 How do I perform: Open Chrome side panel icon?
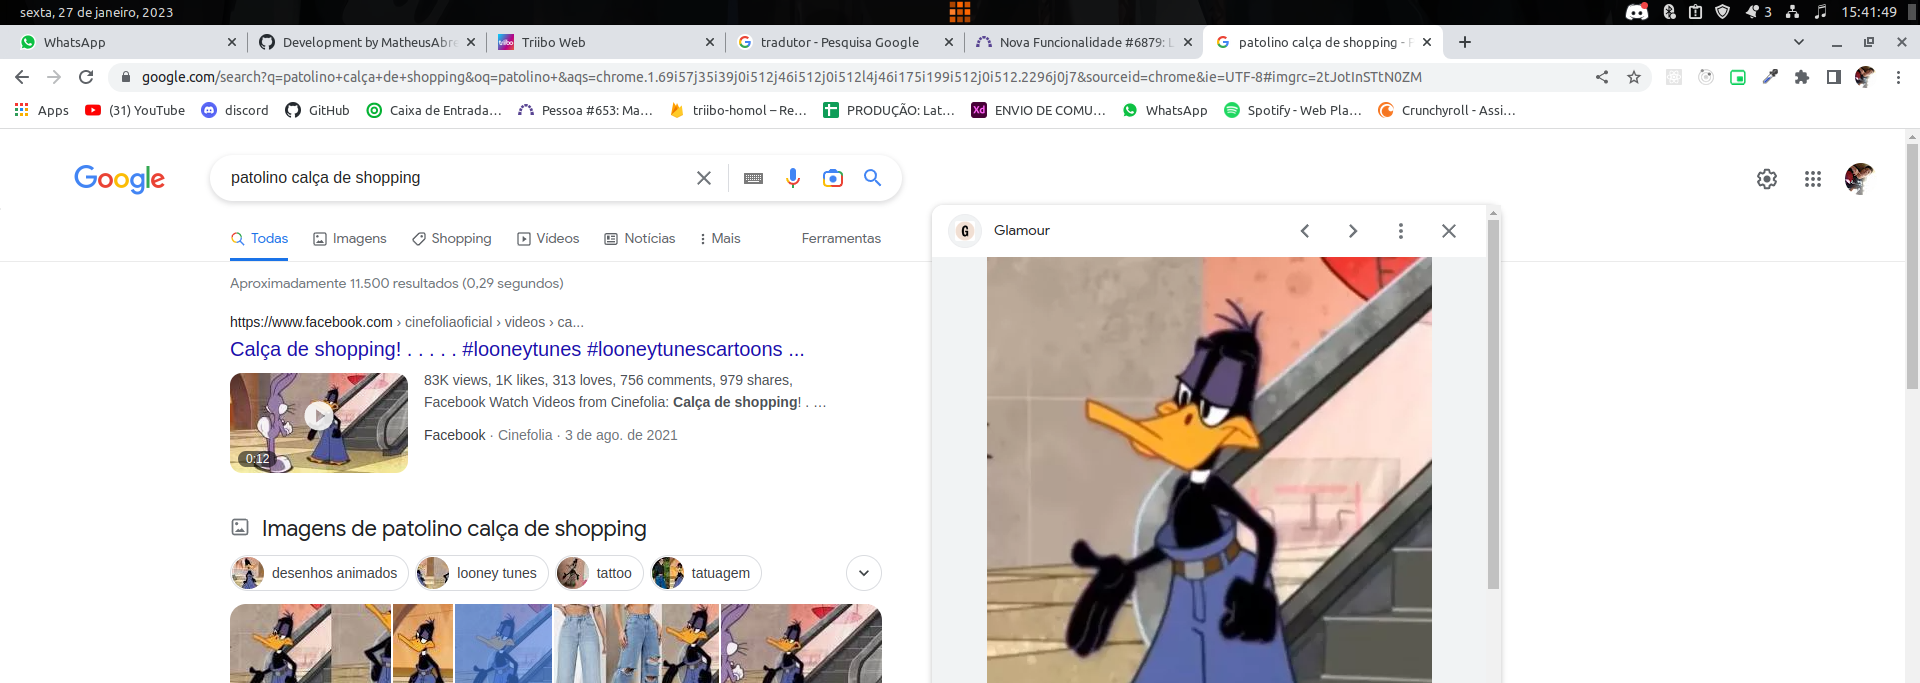point(1834,77)
